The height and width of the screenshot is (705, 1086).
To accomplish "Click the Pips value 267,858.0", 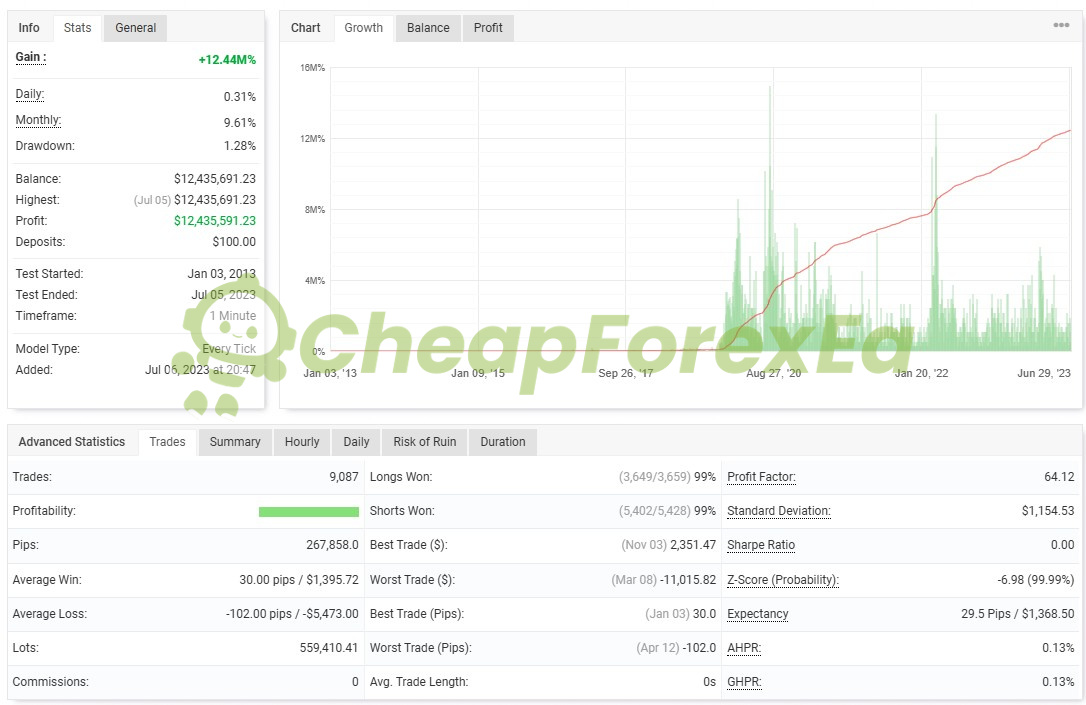I will (332, 545).
